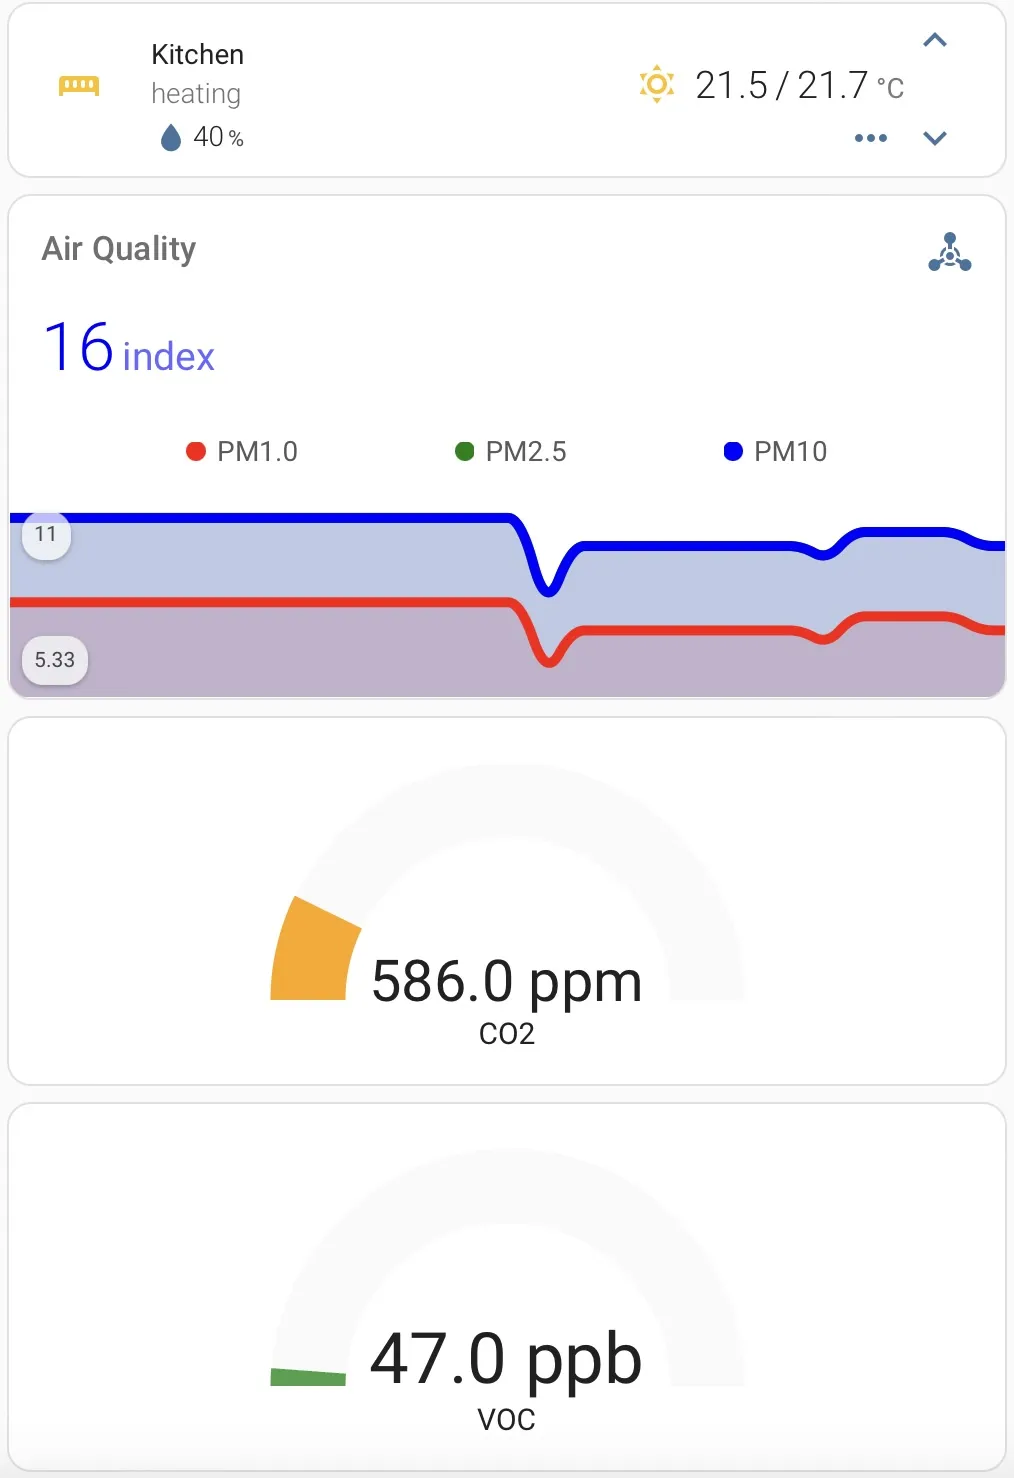The height and width of the screenshot is (1478, 1014).
Task: Click the air filter molecule icon
Action: (x=949, y=252)
